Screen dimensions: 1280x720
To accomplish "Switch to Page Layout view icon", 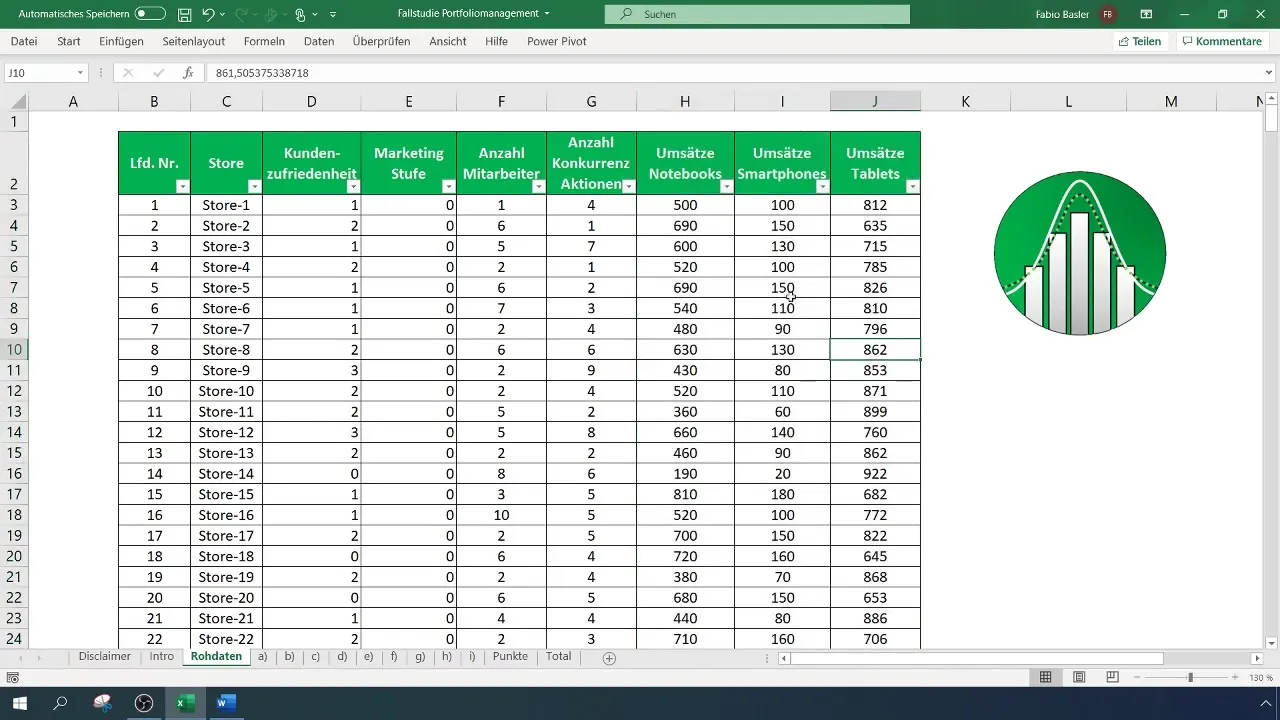I will point(1079,677).
